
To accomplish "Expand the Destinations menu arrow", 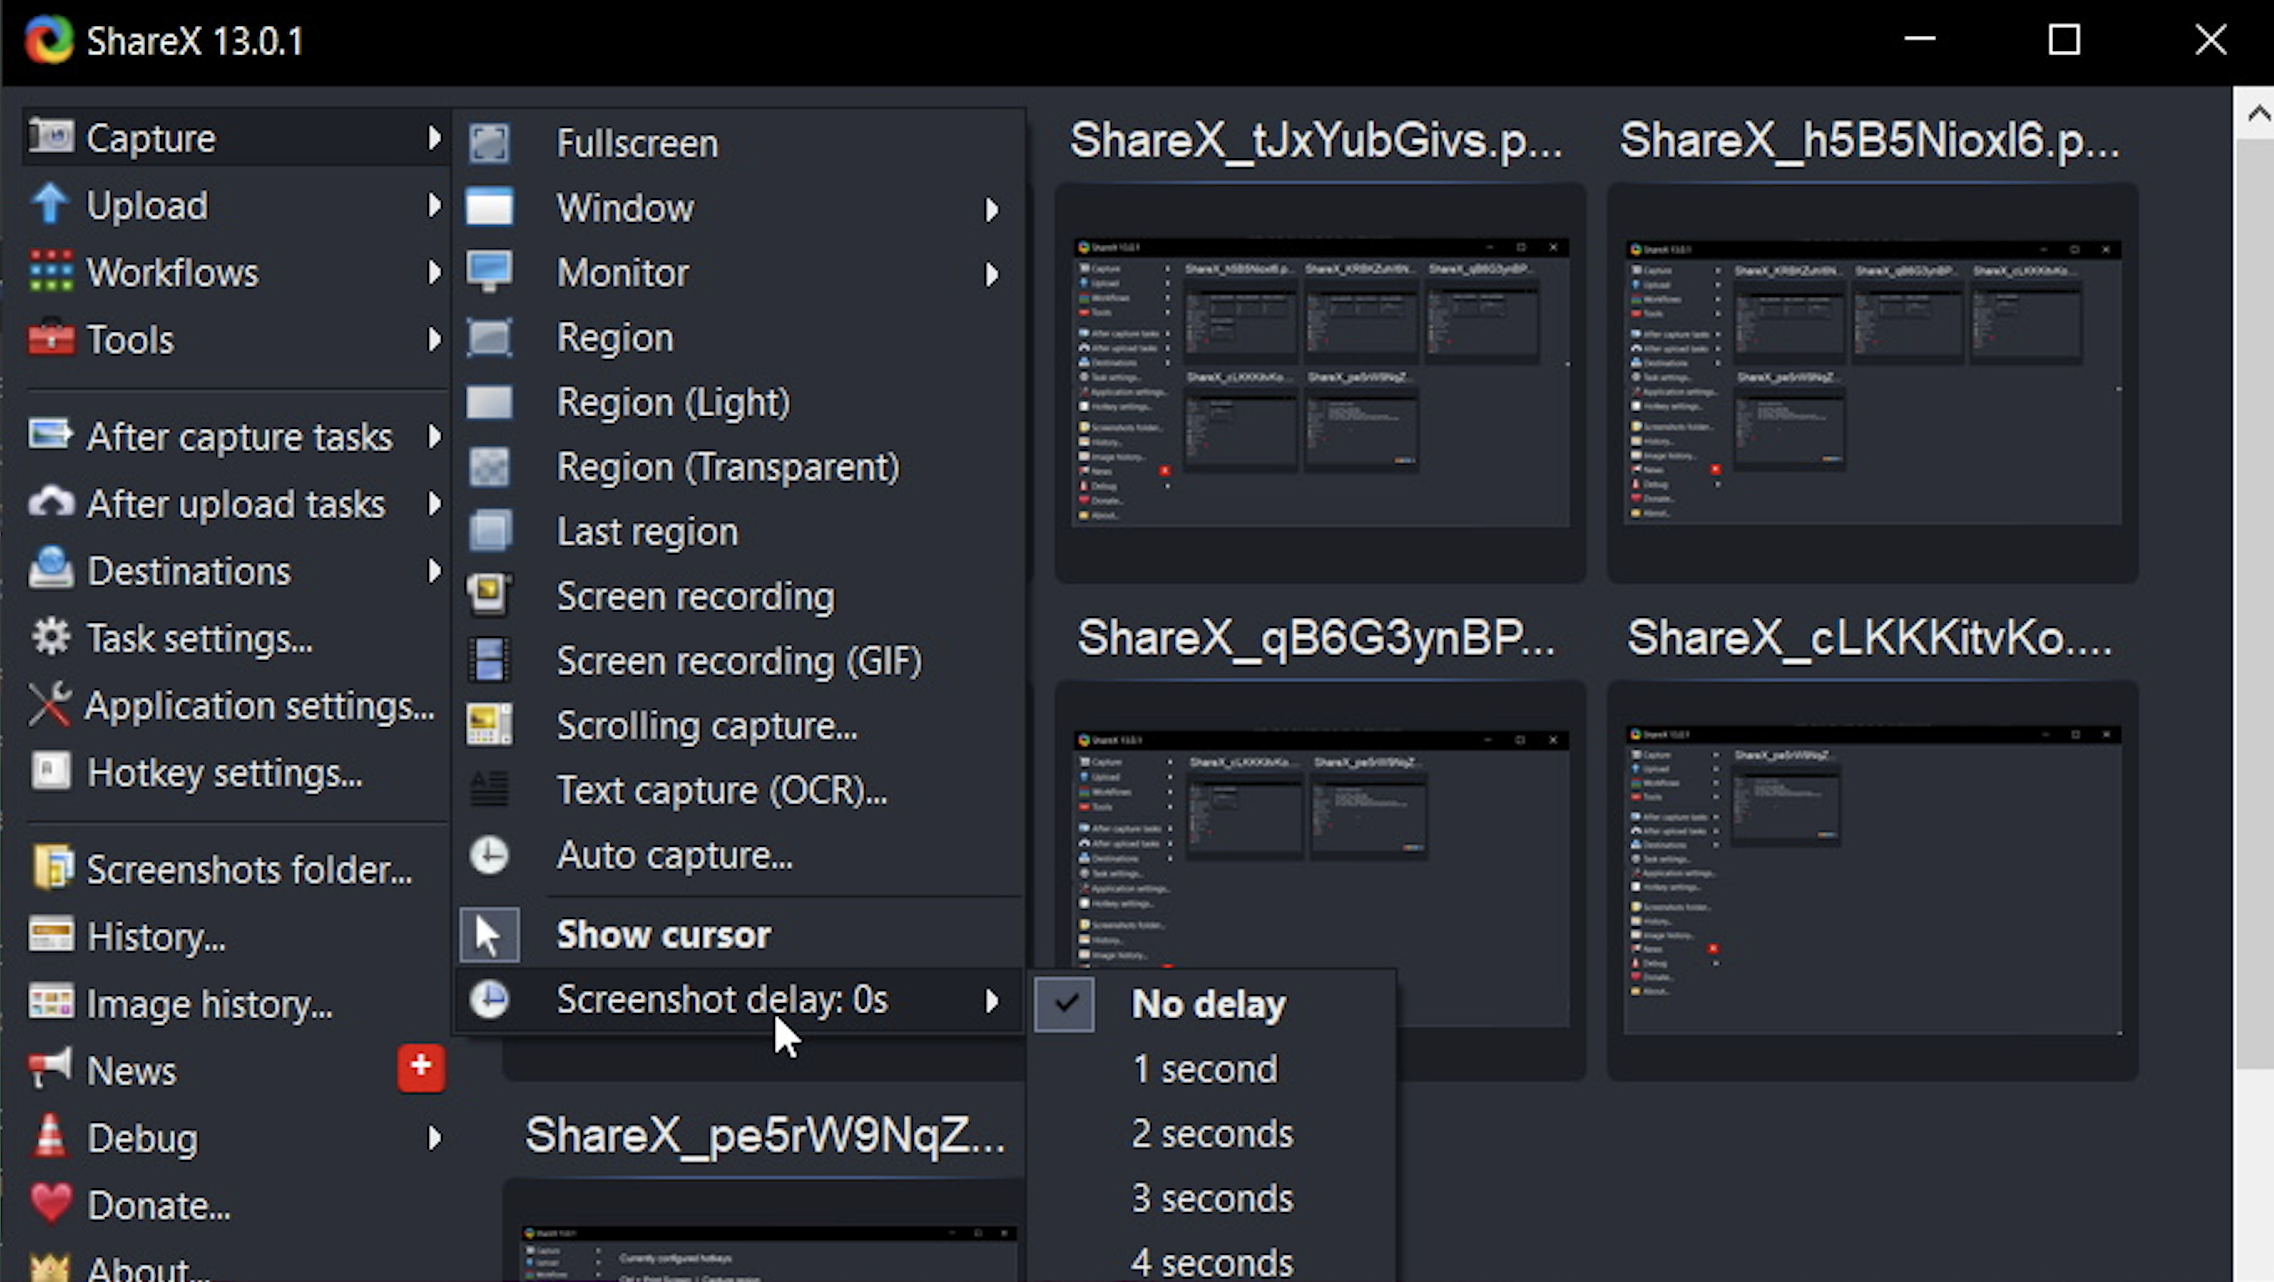I will click(434, 570).
